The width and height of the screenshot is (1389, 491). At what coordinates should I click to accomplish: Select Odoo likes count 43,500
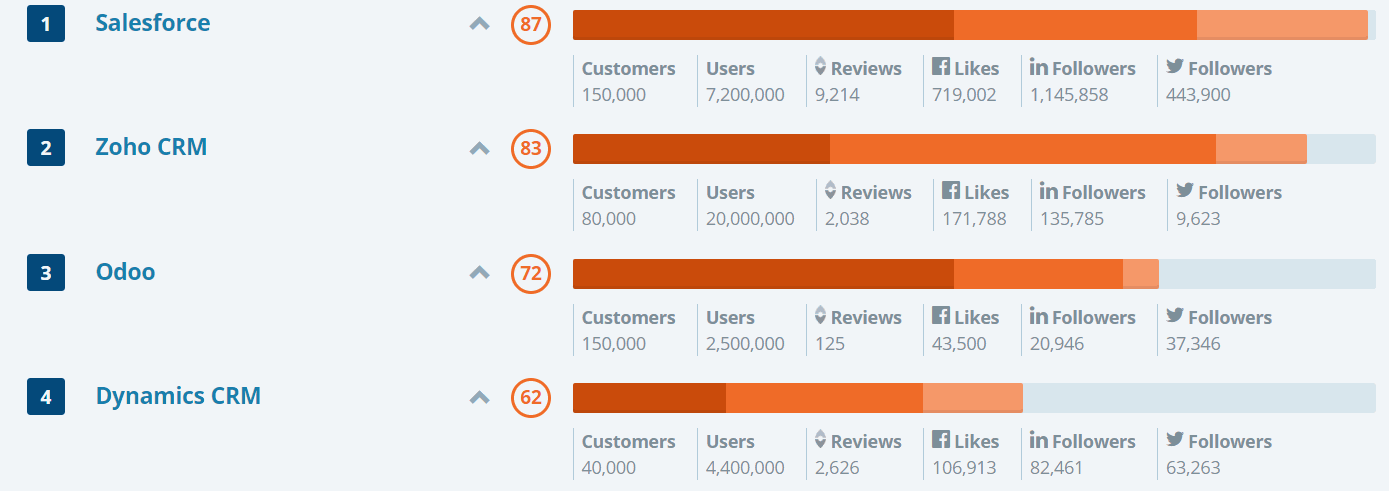click(959, 344)
